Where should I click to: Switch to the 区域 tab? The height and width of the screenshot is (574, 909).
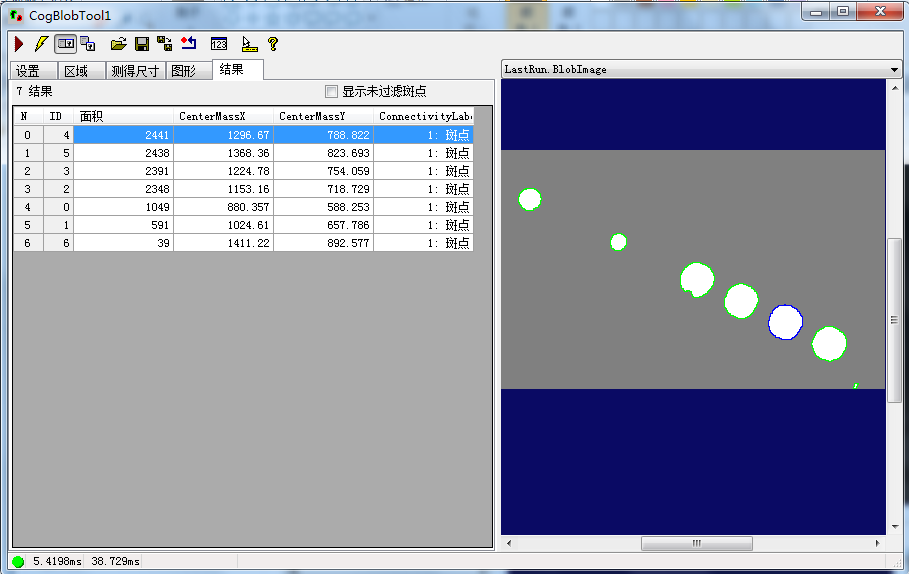pyautogui.click(x=76, y=71)
